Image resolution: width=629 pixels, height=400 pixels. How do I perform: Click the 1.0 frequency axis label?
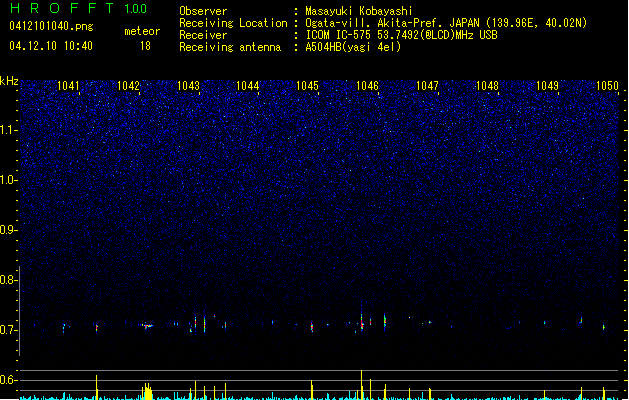(x=8, y=180)
